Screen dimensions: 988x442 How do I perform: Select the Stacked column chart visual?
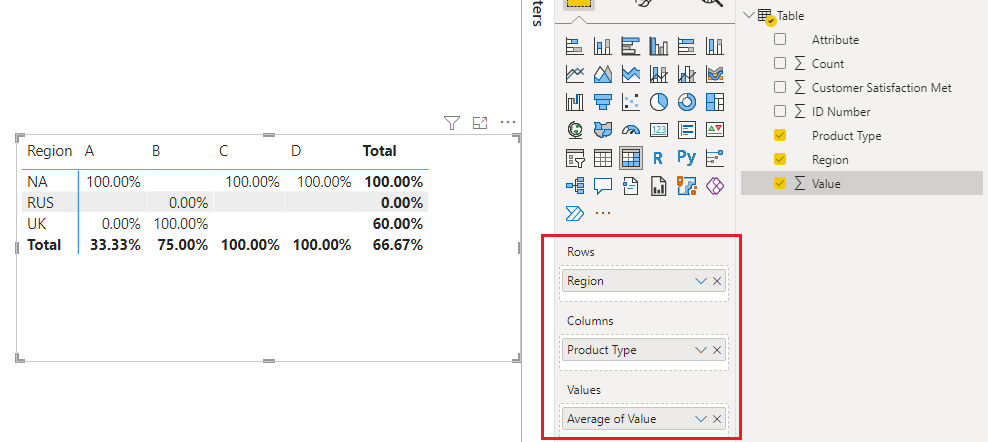(x=603, y=46)
